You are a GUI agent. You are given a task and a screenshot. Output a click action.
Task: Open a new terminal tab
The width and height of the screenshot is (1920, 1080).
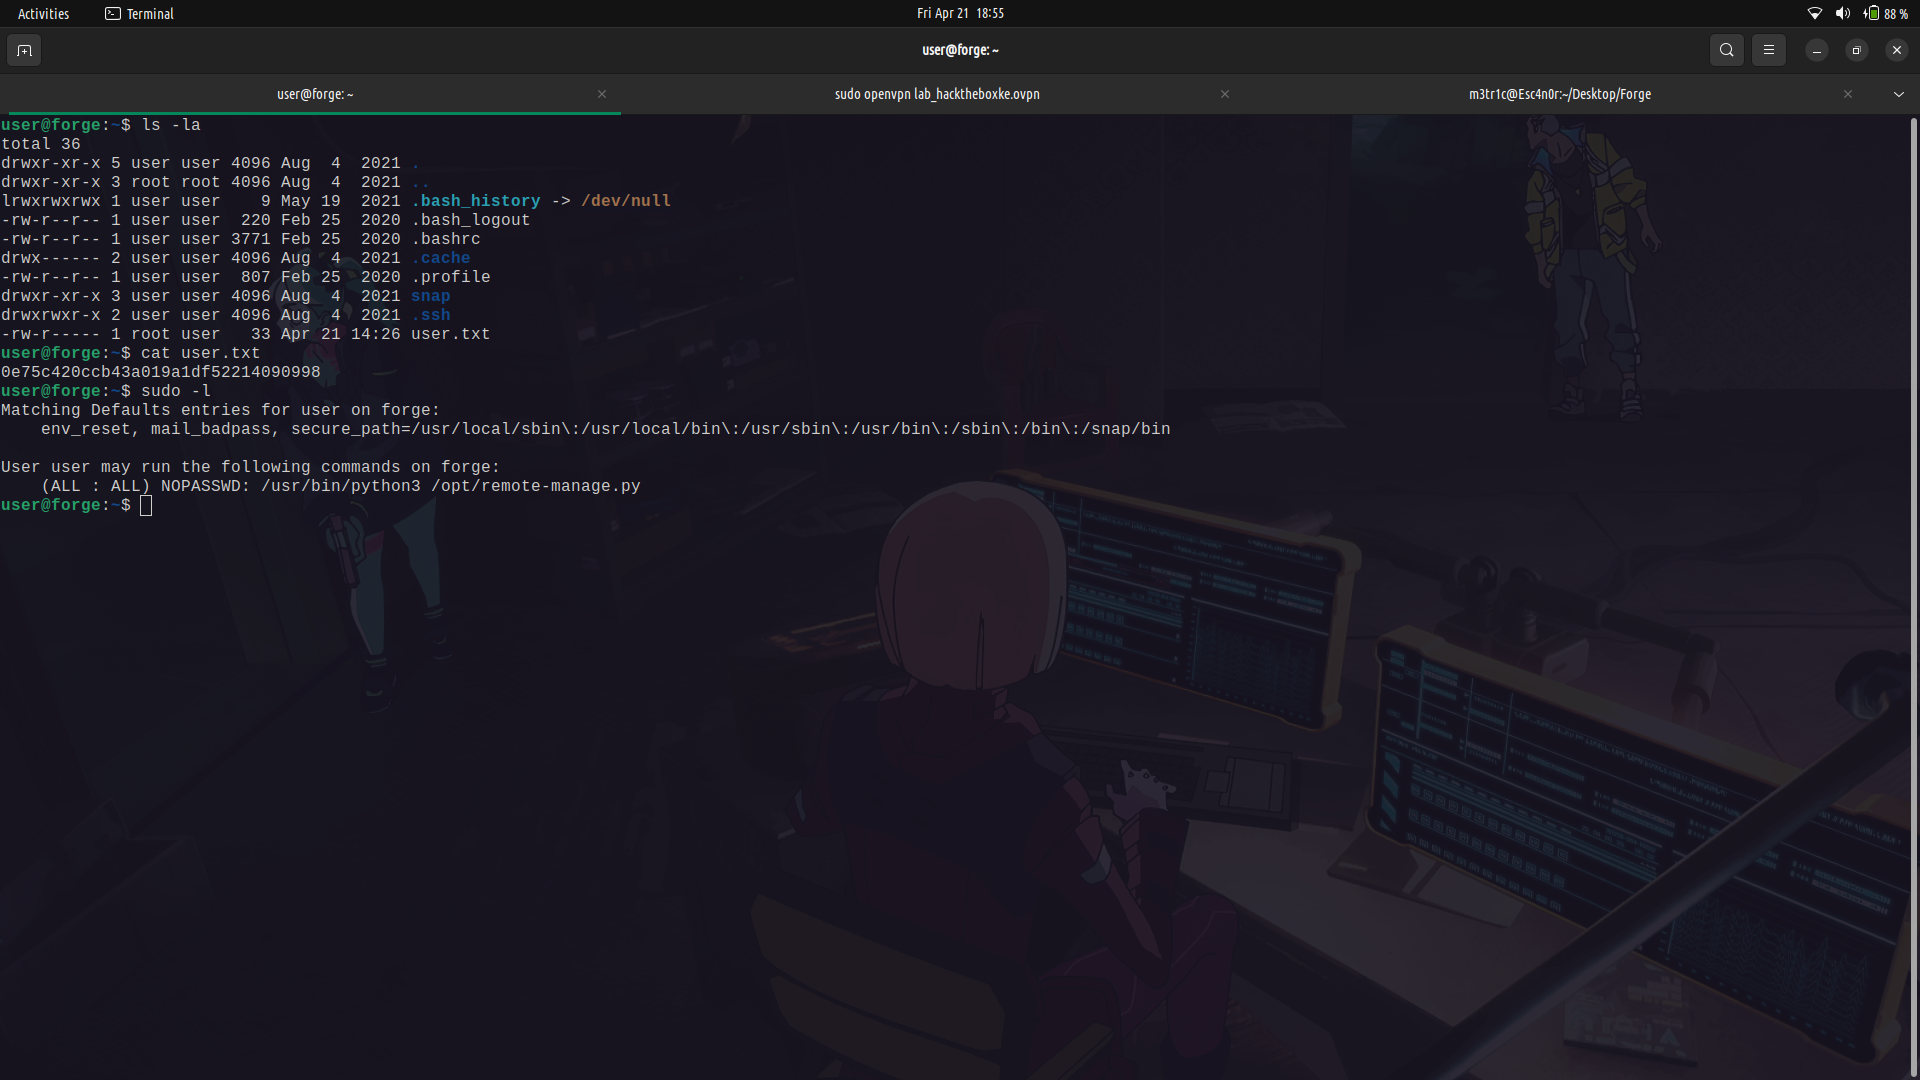coord(23,50)
